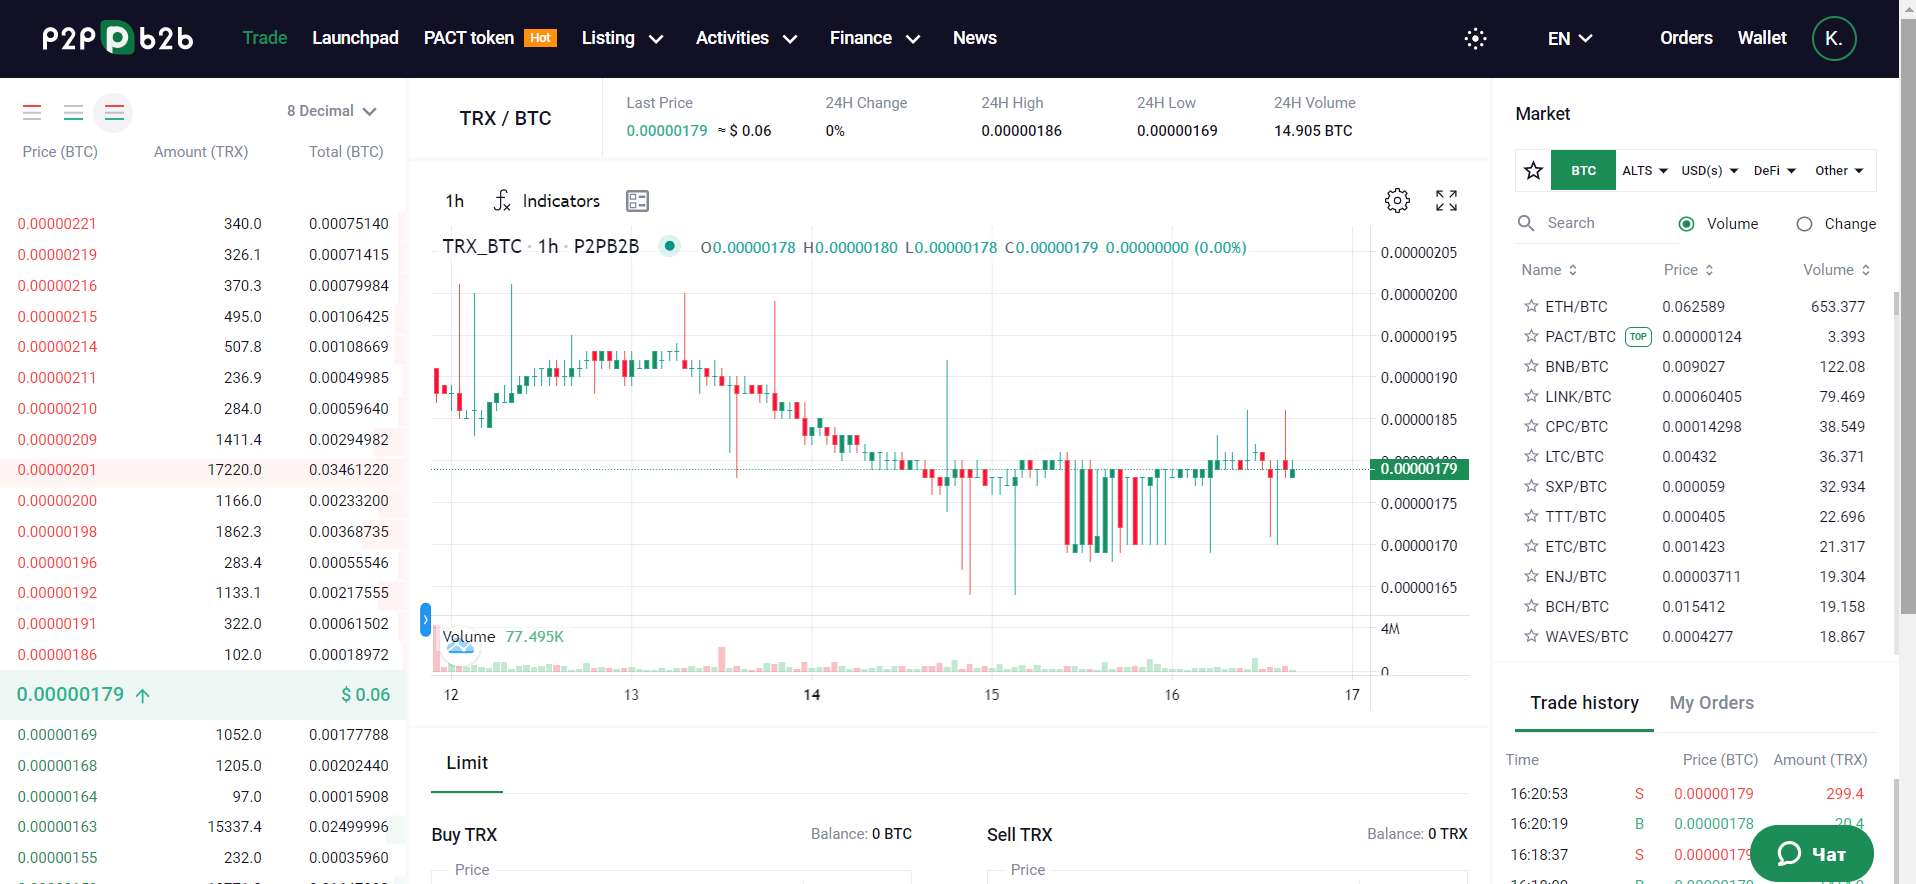Open the Wallet link

pyautogui.click(x=1762, y=38)
